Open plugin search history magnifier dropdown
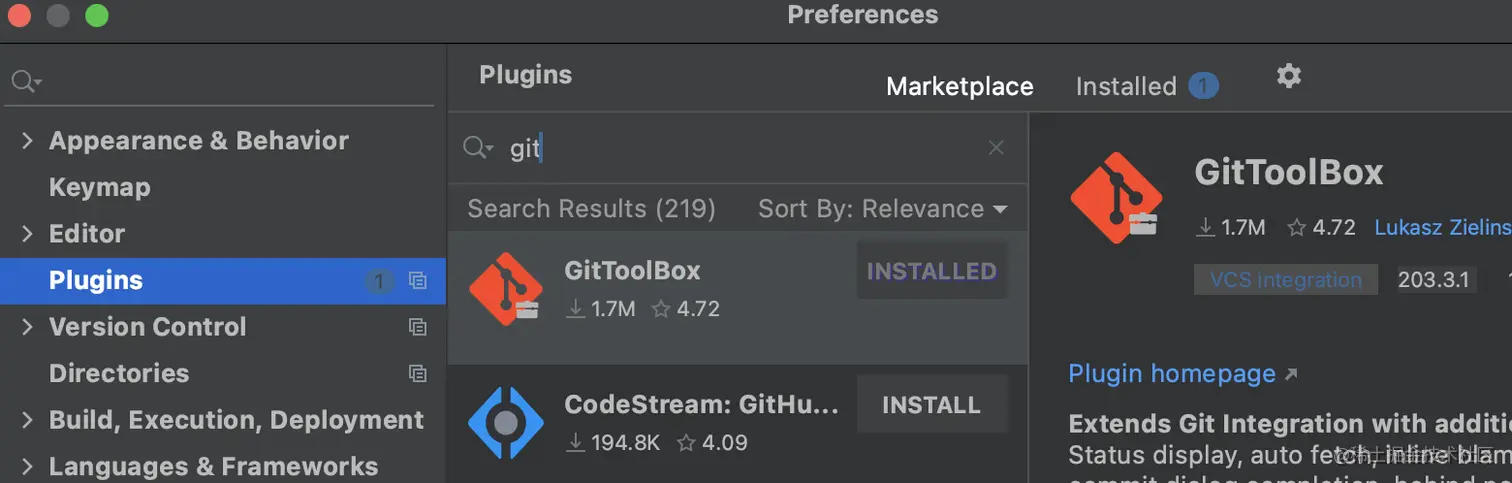 478,148
